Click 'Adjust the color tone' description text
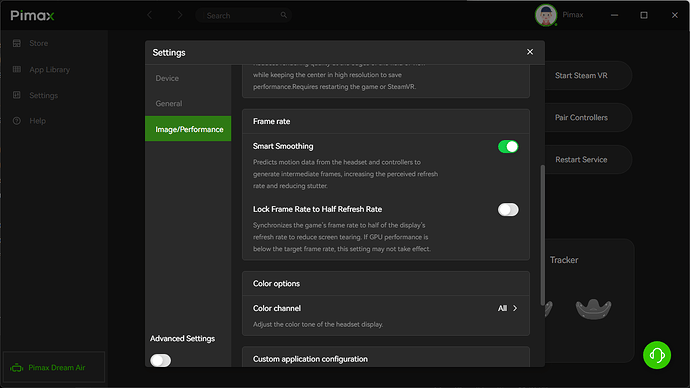Screen dimensions: 690x388 [318, 324]
